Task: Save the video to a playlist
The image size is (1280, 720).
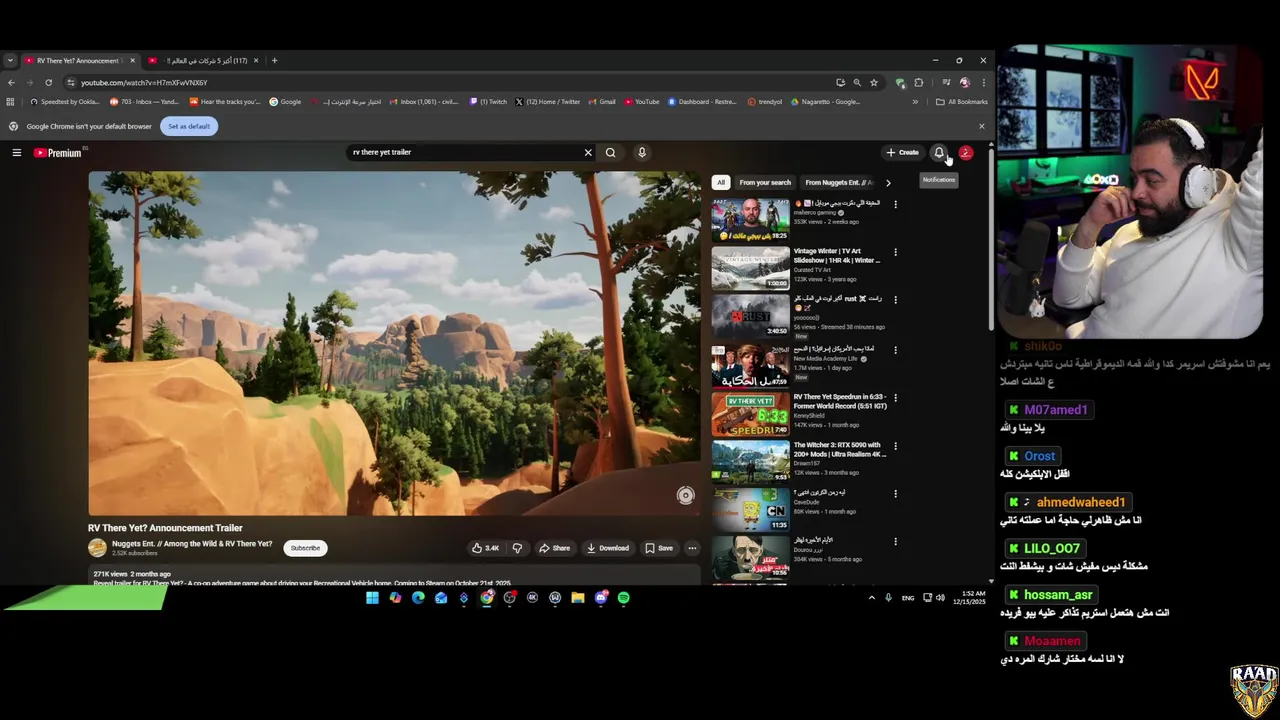Action: tap(659, 548)
